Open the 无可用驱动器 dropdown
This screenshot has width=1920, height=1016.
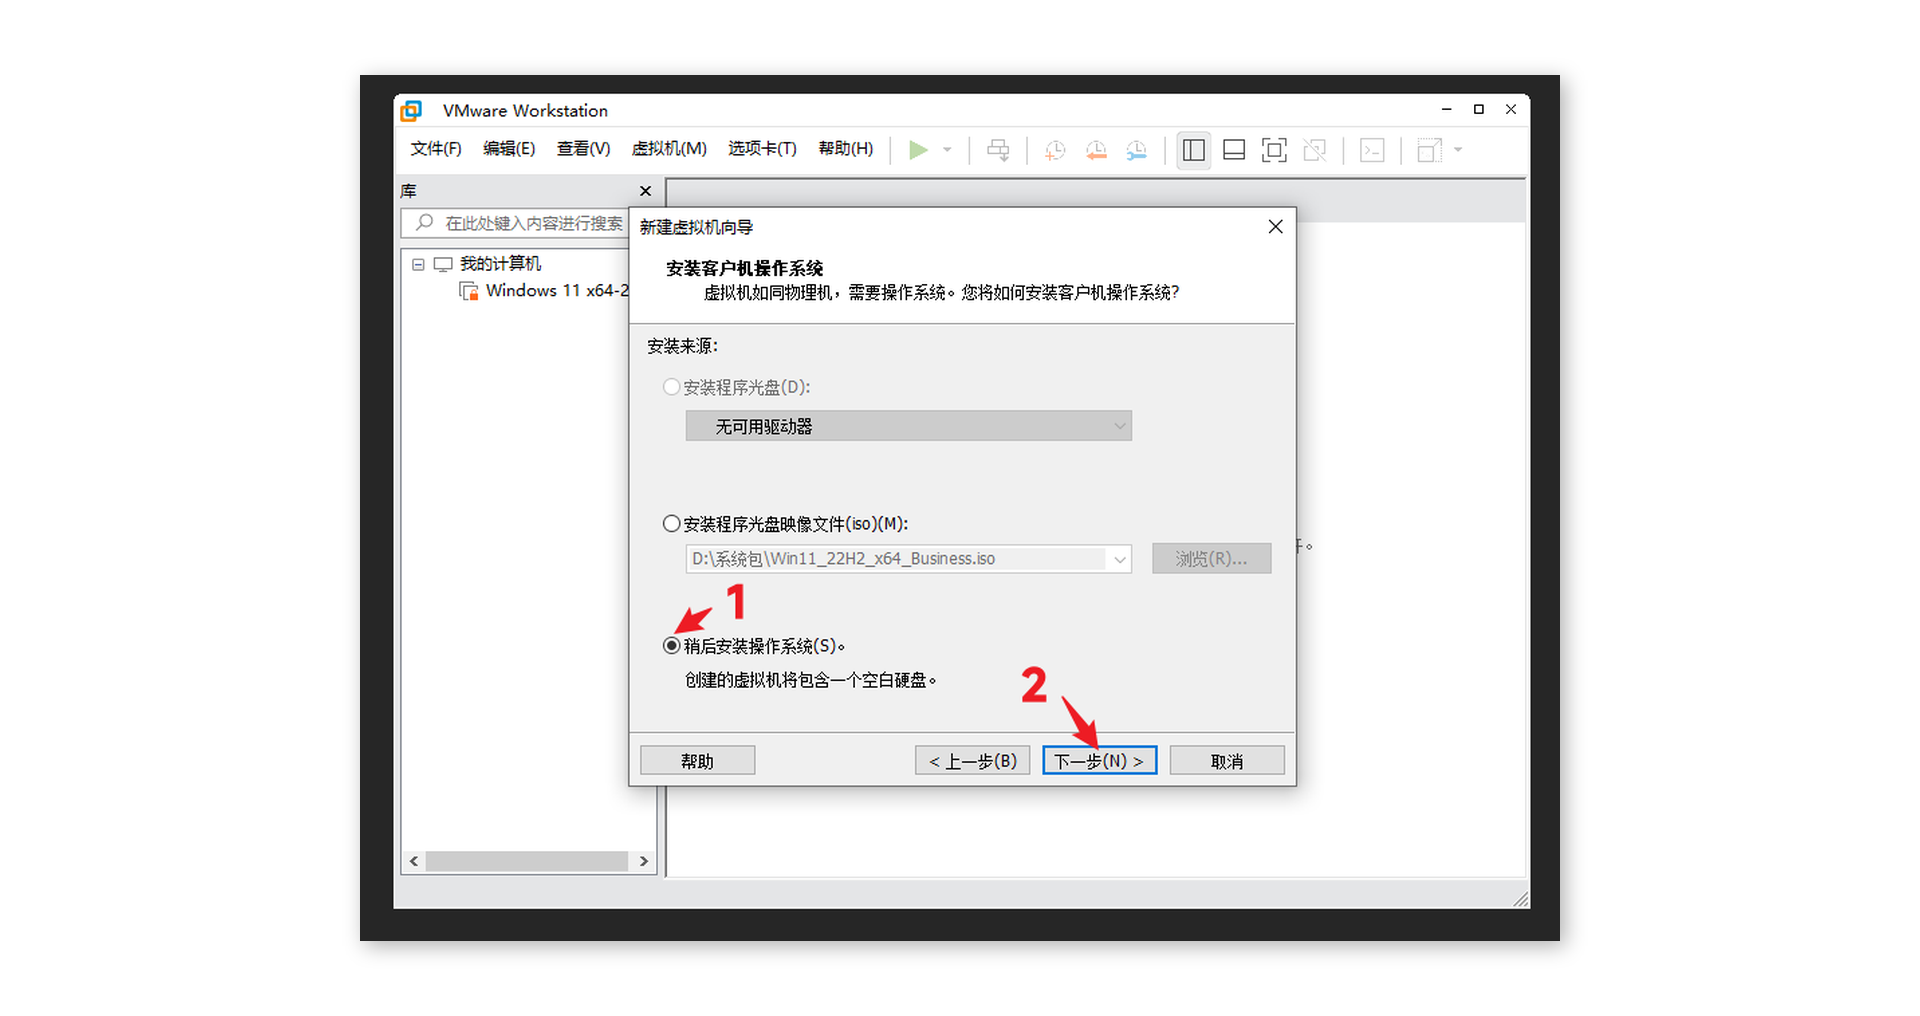(909, 426)
